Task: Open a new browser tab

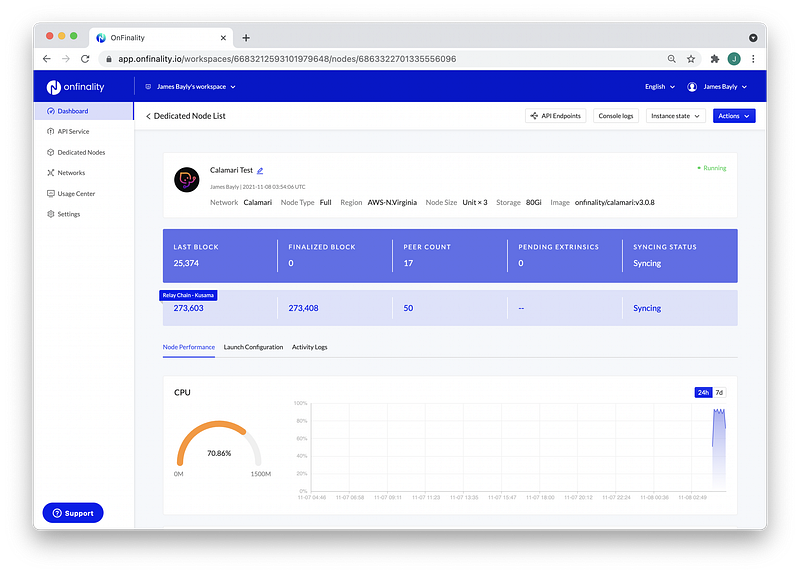Action: click(246, 38)
